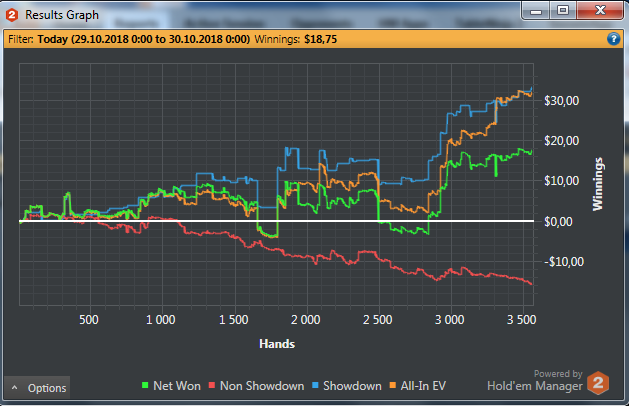Click the $10,00 axis label
Screen dimensions: 629x406
[x=562, y=181]
